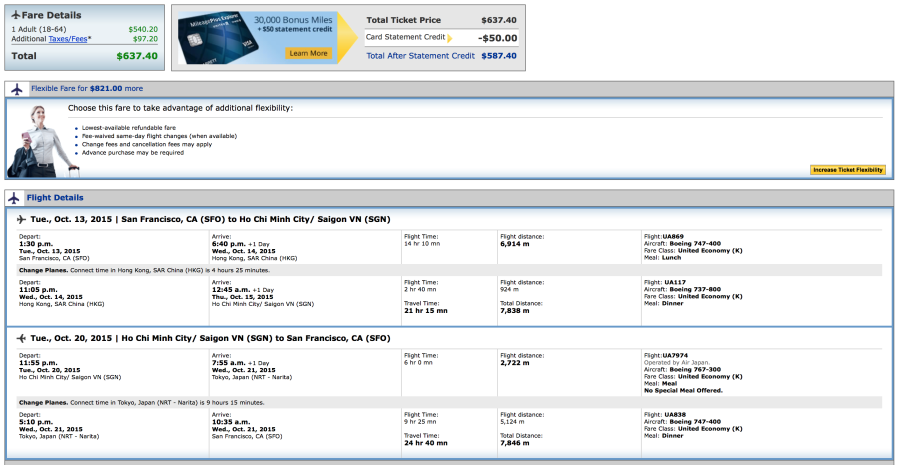900x465 pixels.
Task: Click the Boeing 767-300 aircraft text
Action: coord(695,370)
